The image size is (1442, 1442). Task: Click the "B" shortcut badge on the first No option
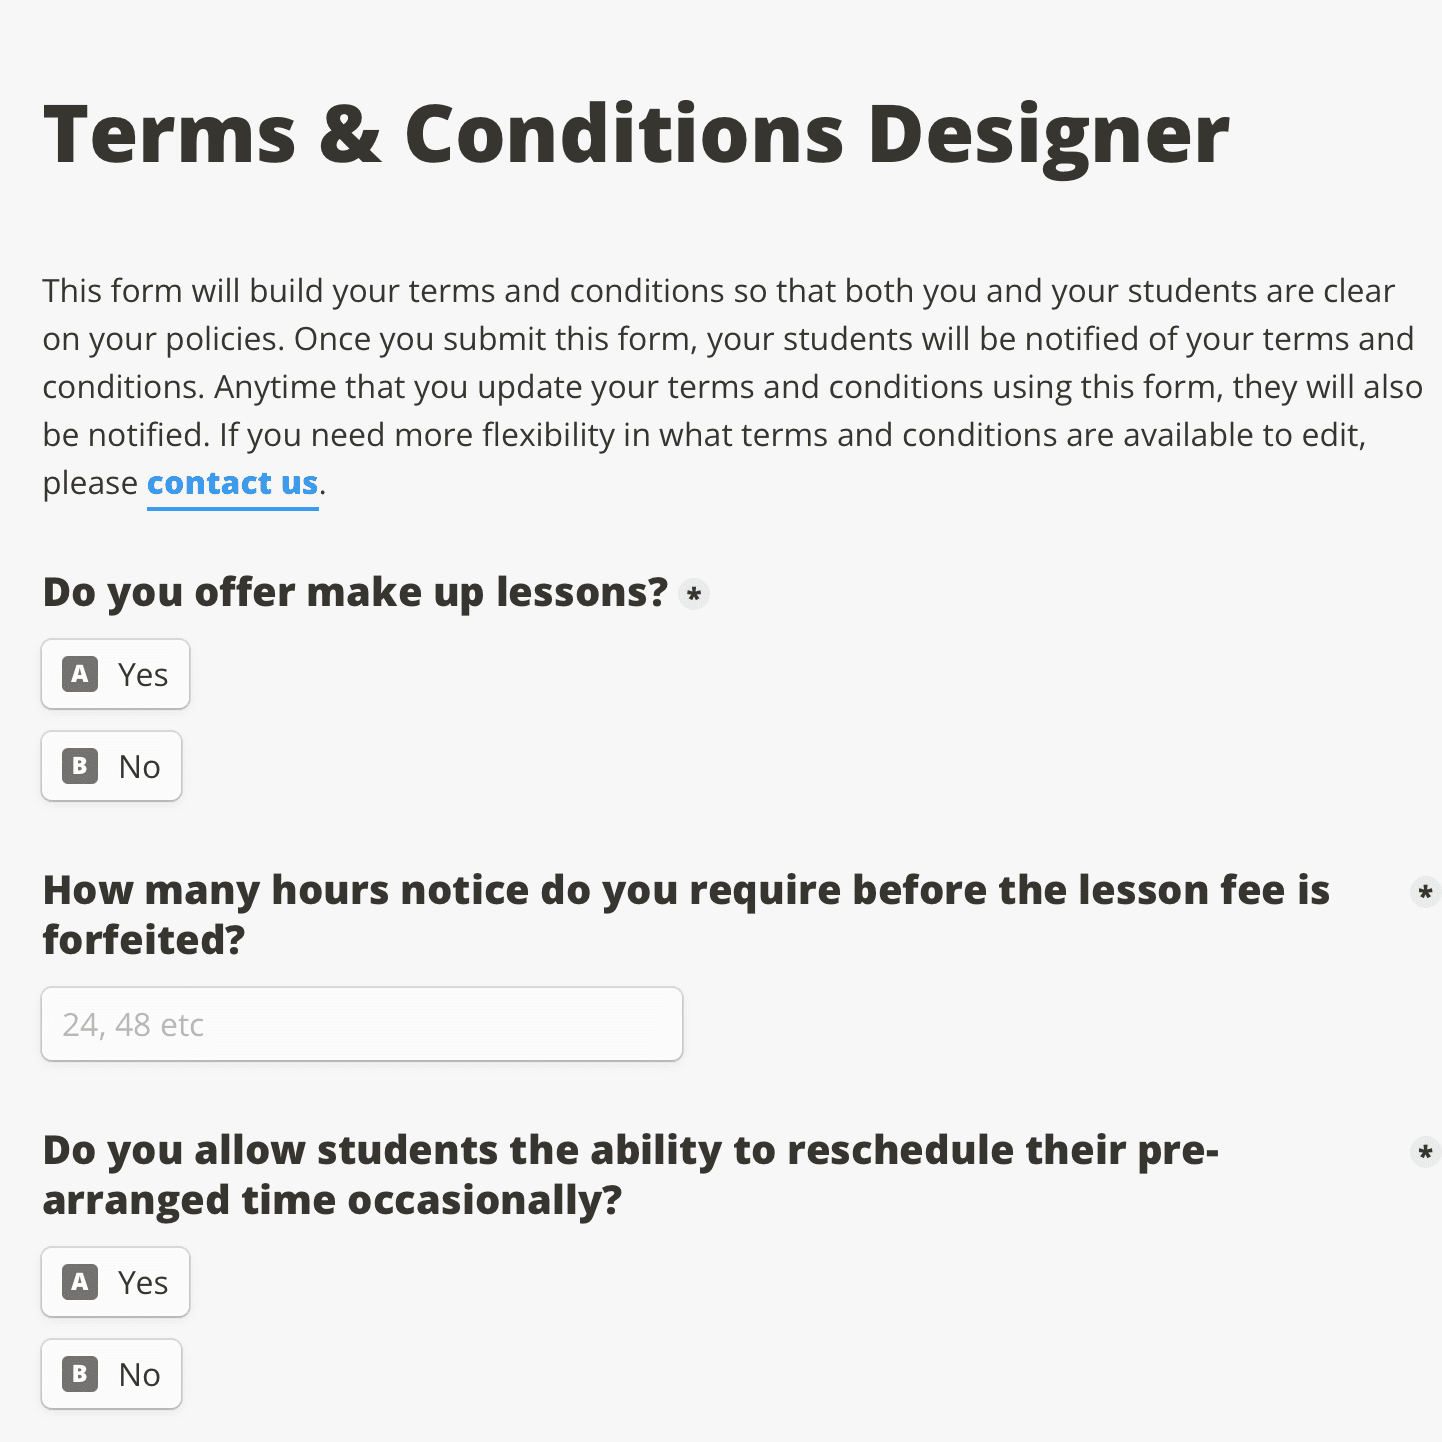[80, 766]
